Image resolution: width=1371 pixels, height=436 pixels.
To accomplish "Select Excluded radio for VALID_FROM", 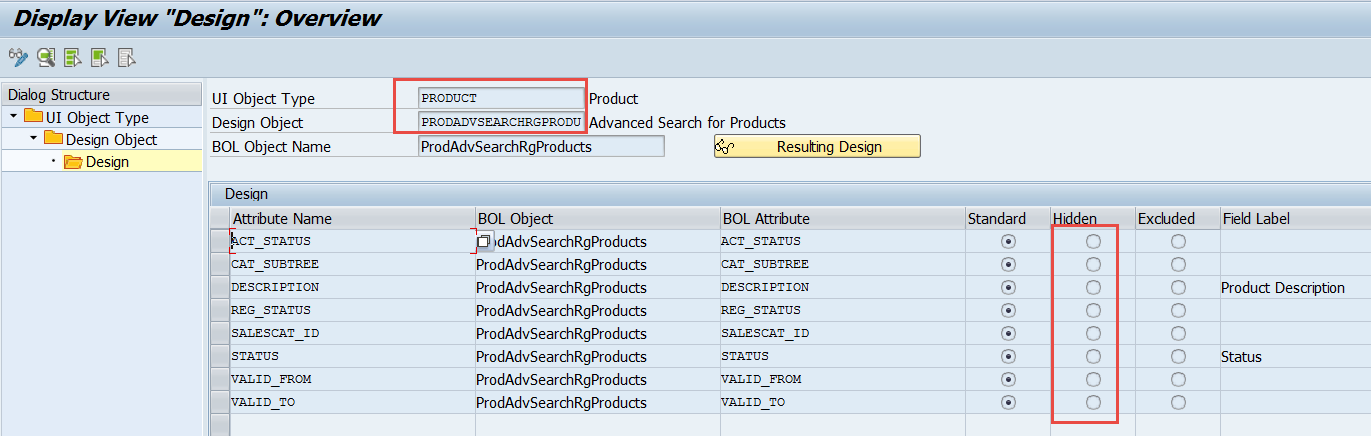I will click(x=1178, y=379).
